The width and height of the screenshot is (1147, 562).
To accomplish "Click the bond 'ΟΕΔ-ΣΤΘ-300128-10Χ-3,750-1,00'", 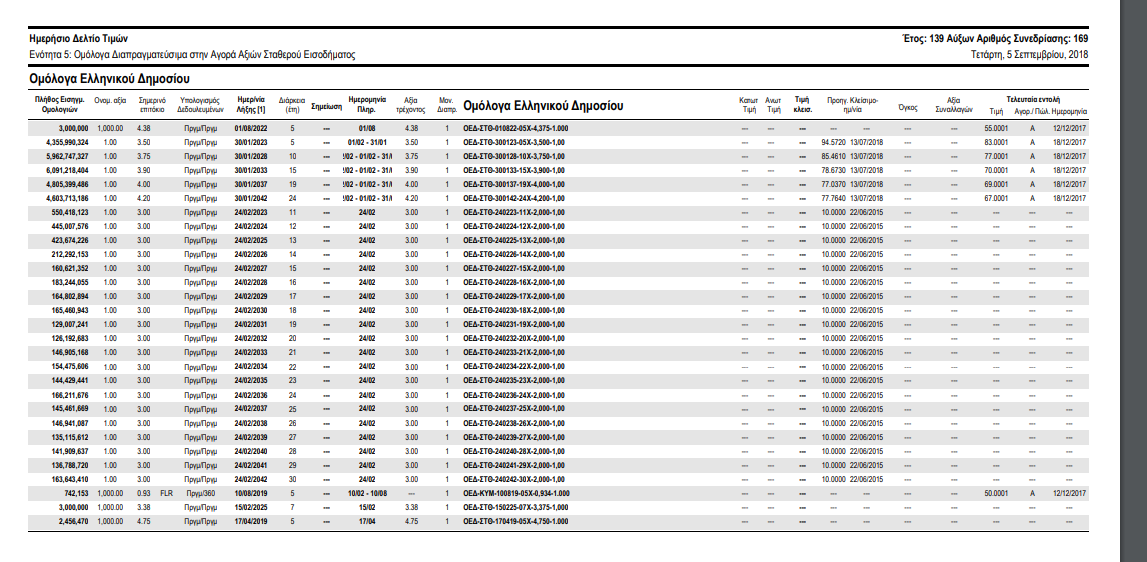I will click(514, 156).
